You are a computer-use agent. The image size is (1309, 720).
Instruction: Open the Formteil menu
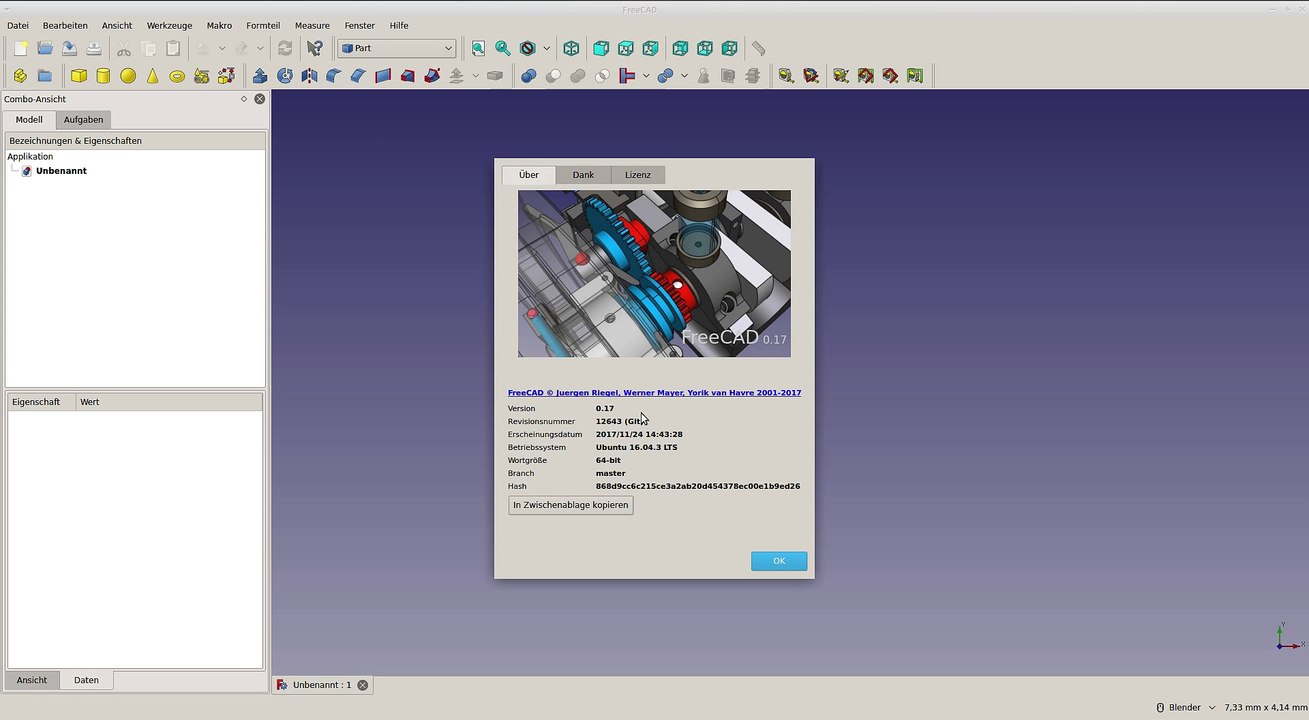coord(263,25)
